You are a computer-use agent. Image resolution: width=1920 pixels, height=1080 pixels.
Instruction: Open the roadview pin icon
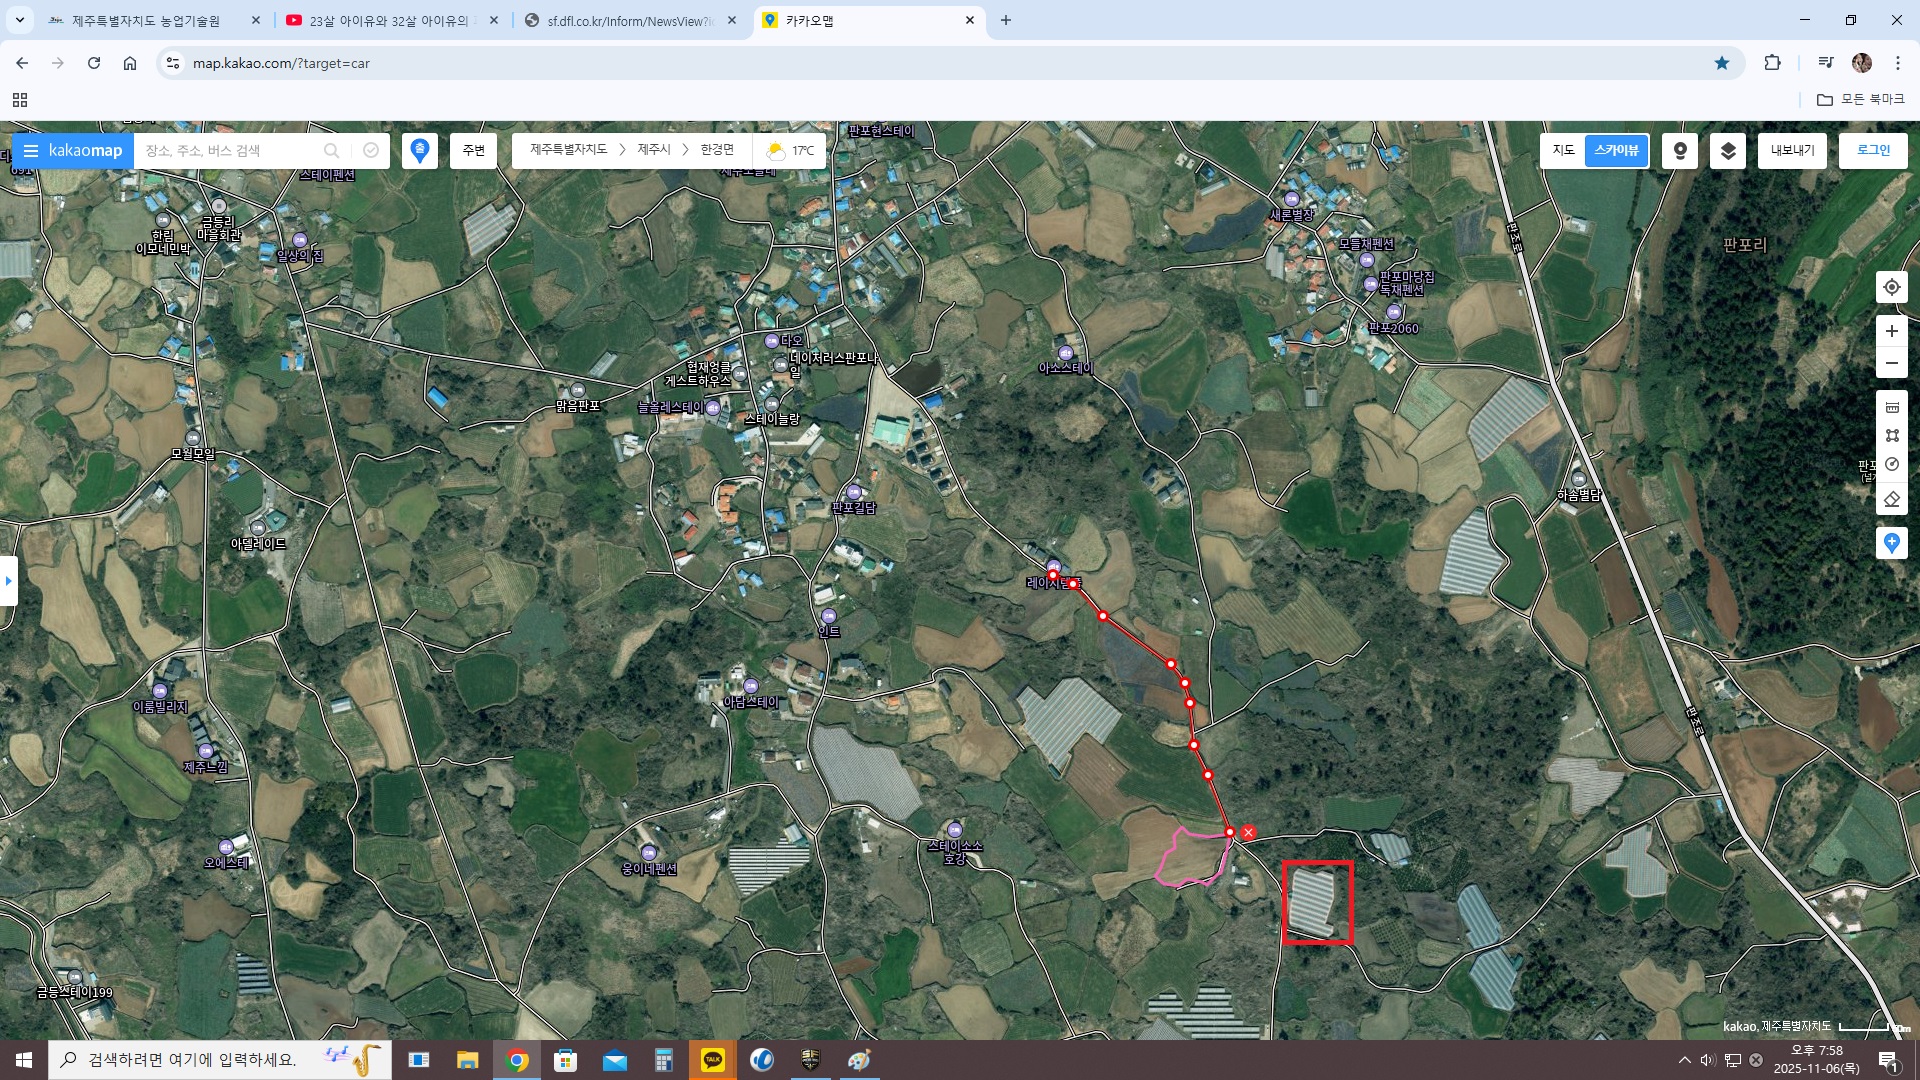pyautogui.click(x=1680, y=150)
